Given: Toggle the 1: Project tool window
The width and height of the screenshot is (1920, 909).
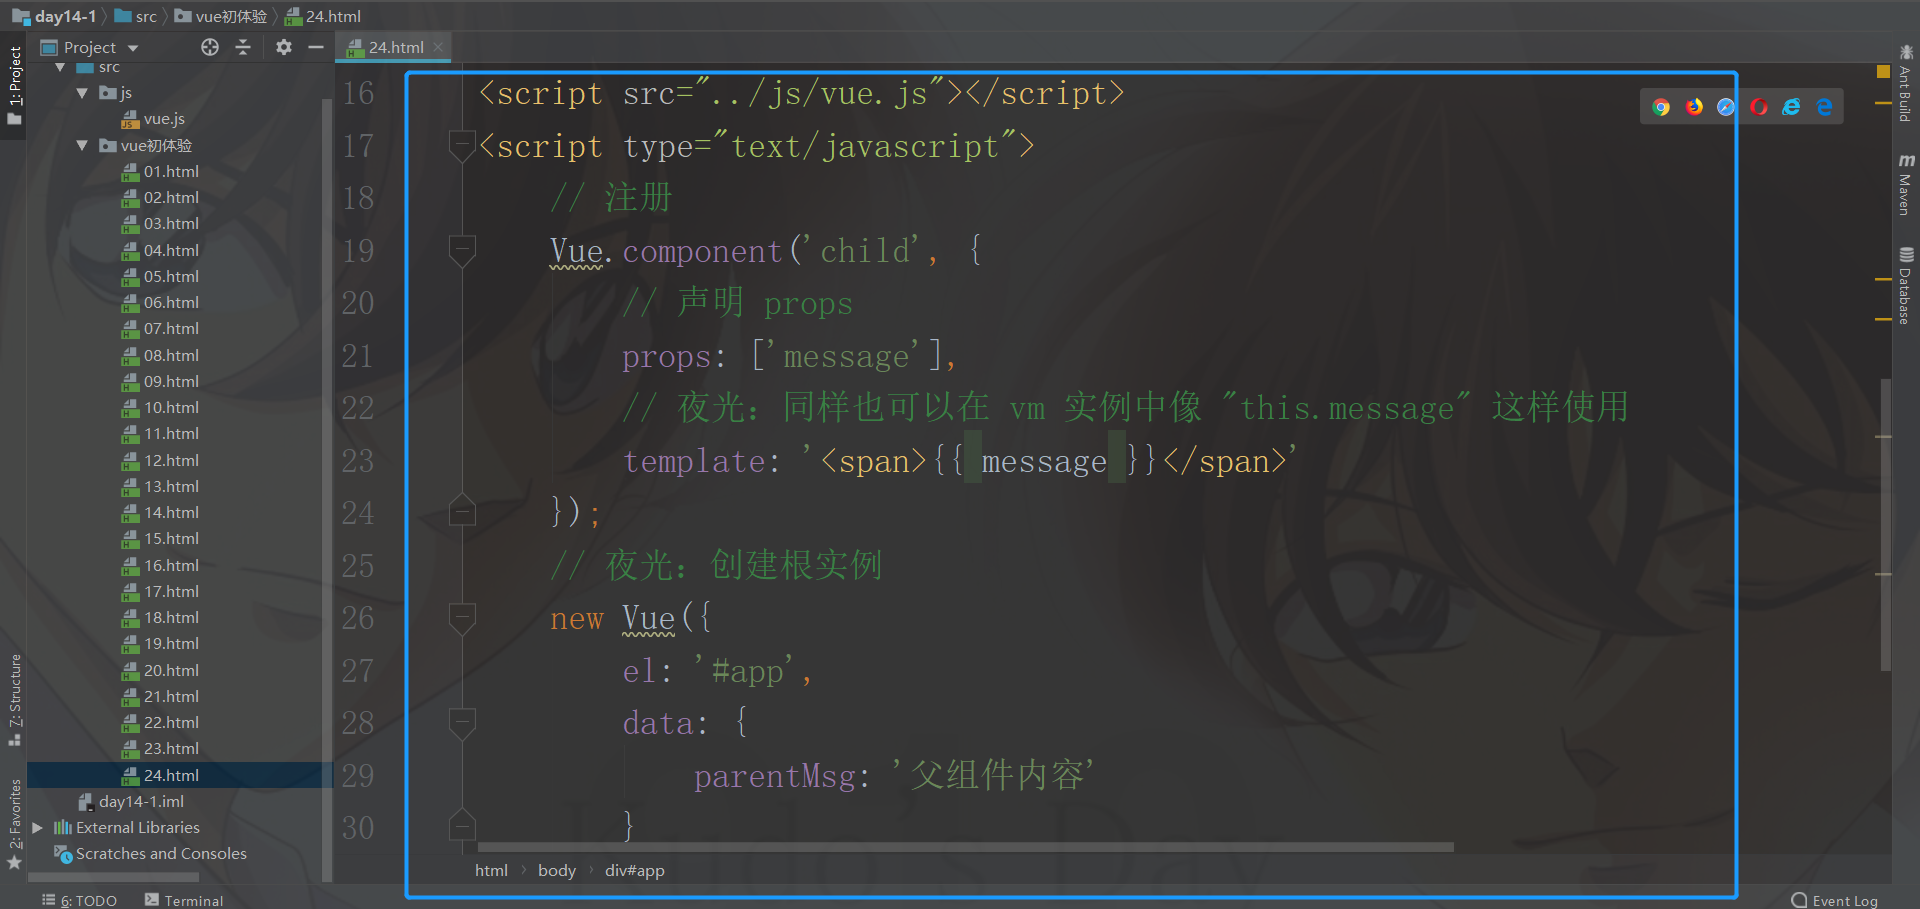Looking at the screenshot, I should click(14, 85).
